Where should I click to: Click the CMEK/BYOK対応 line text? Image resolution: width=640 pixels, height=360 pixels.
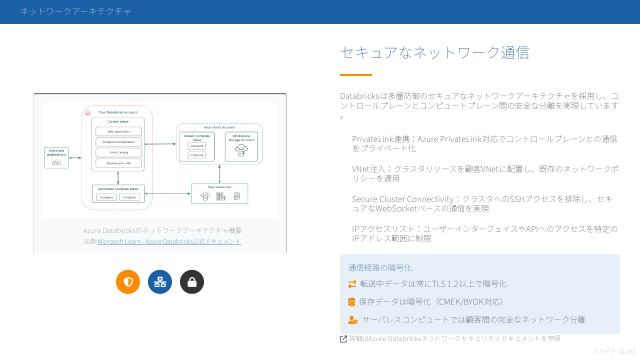(431, 302)
